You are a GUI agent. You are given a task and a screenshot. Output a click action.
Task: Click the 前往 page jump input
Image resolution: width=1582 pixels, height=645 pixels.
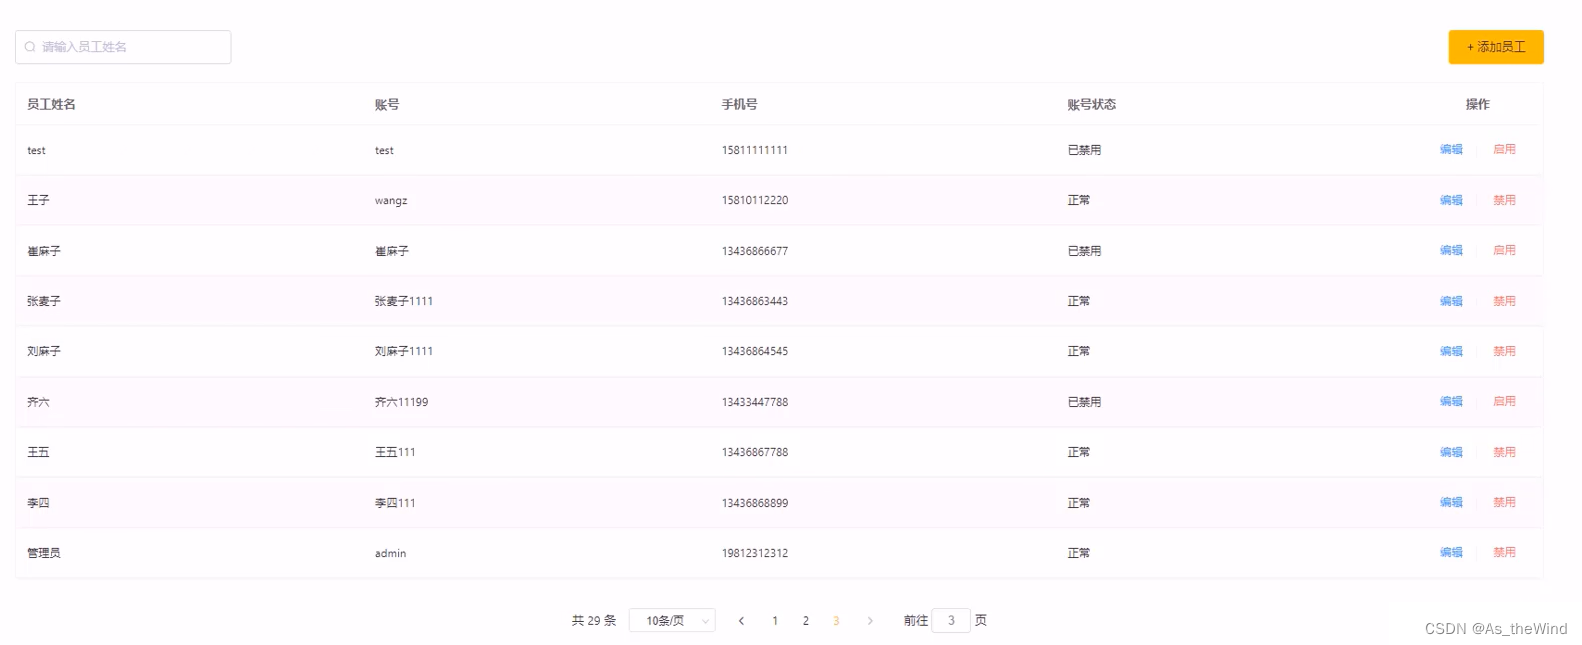point(951,621)
